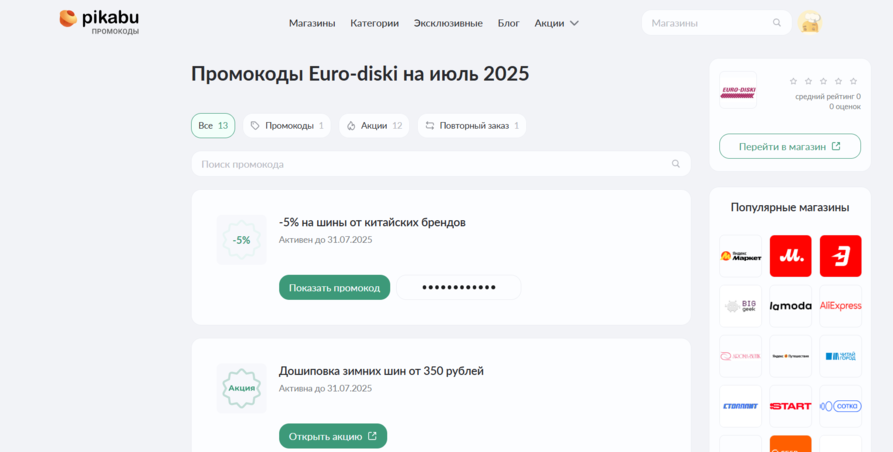
Task: Click the Перейти в магазин button
Action: 790,146
